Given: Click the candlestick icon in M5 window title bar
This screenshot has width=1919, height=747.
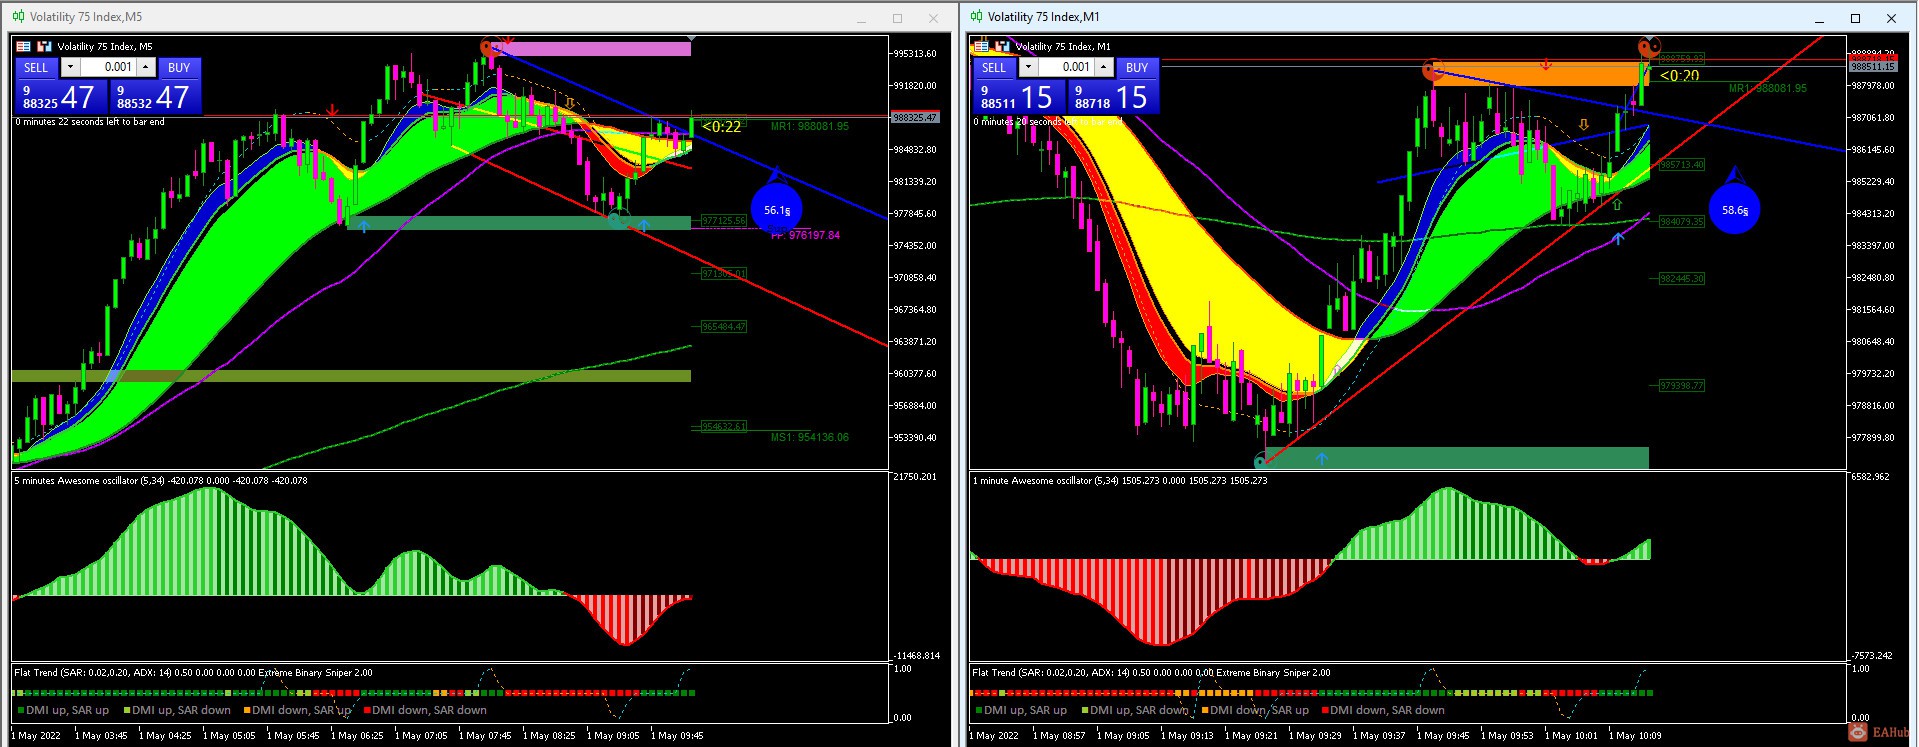Looking at the screenshot, I should tap(19, 17).
